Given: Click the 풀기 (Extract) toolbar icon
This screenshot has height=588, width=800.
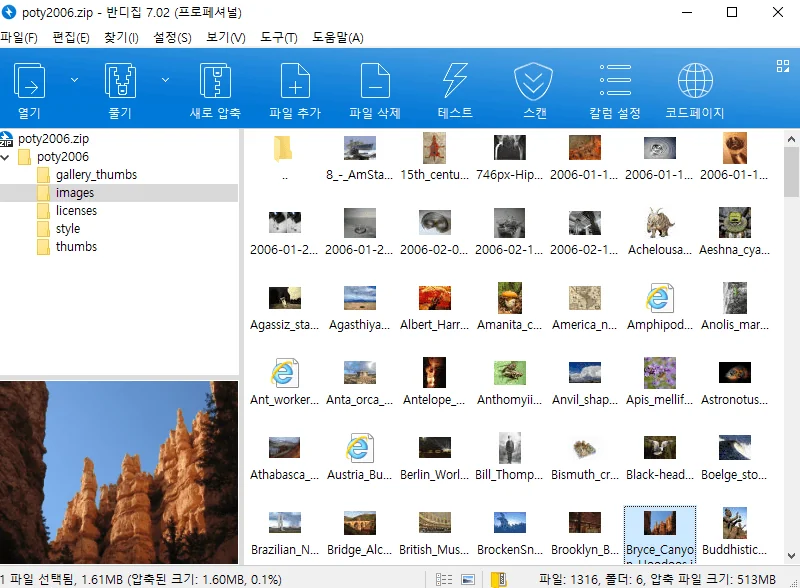Looking at the screenshot, I should pos(120,81).
